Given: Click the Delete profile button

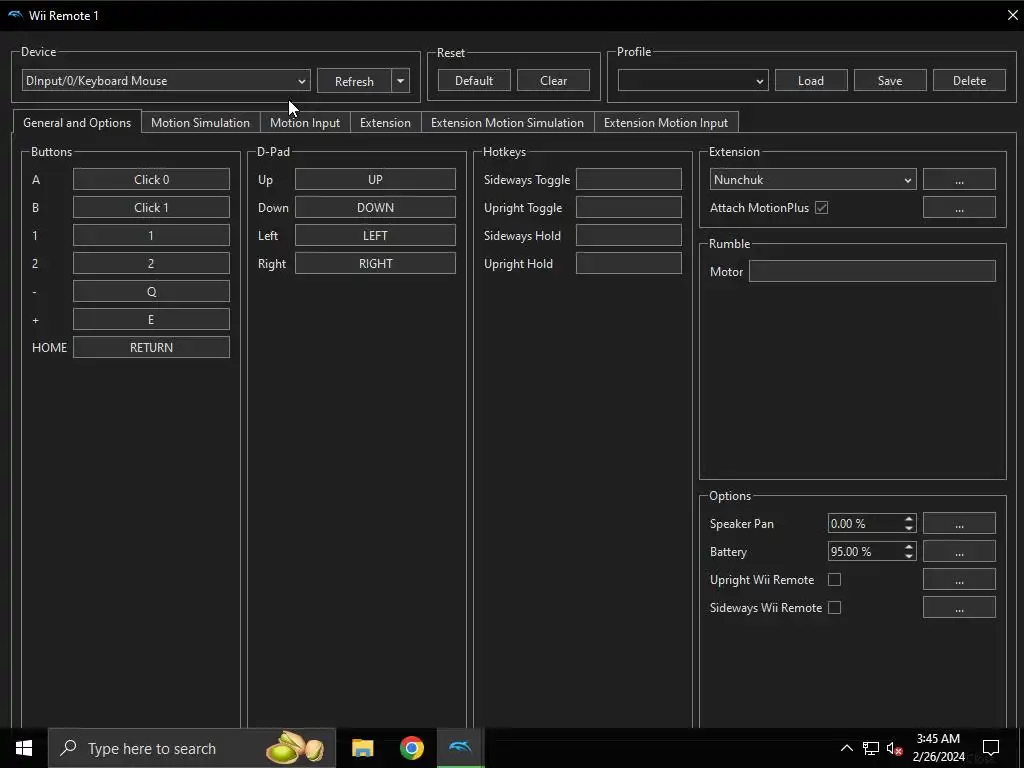Looking at the screenshot, I should 969,80.
